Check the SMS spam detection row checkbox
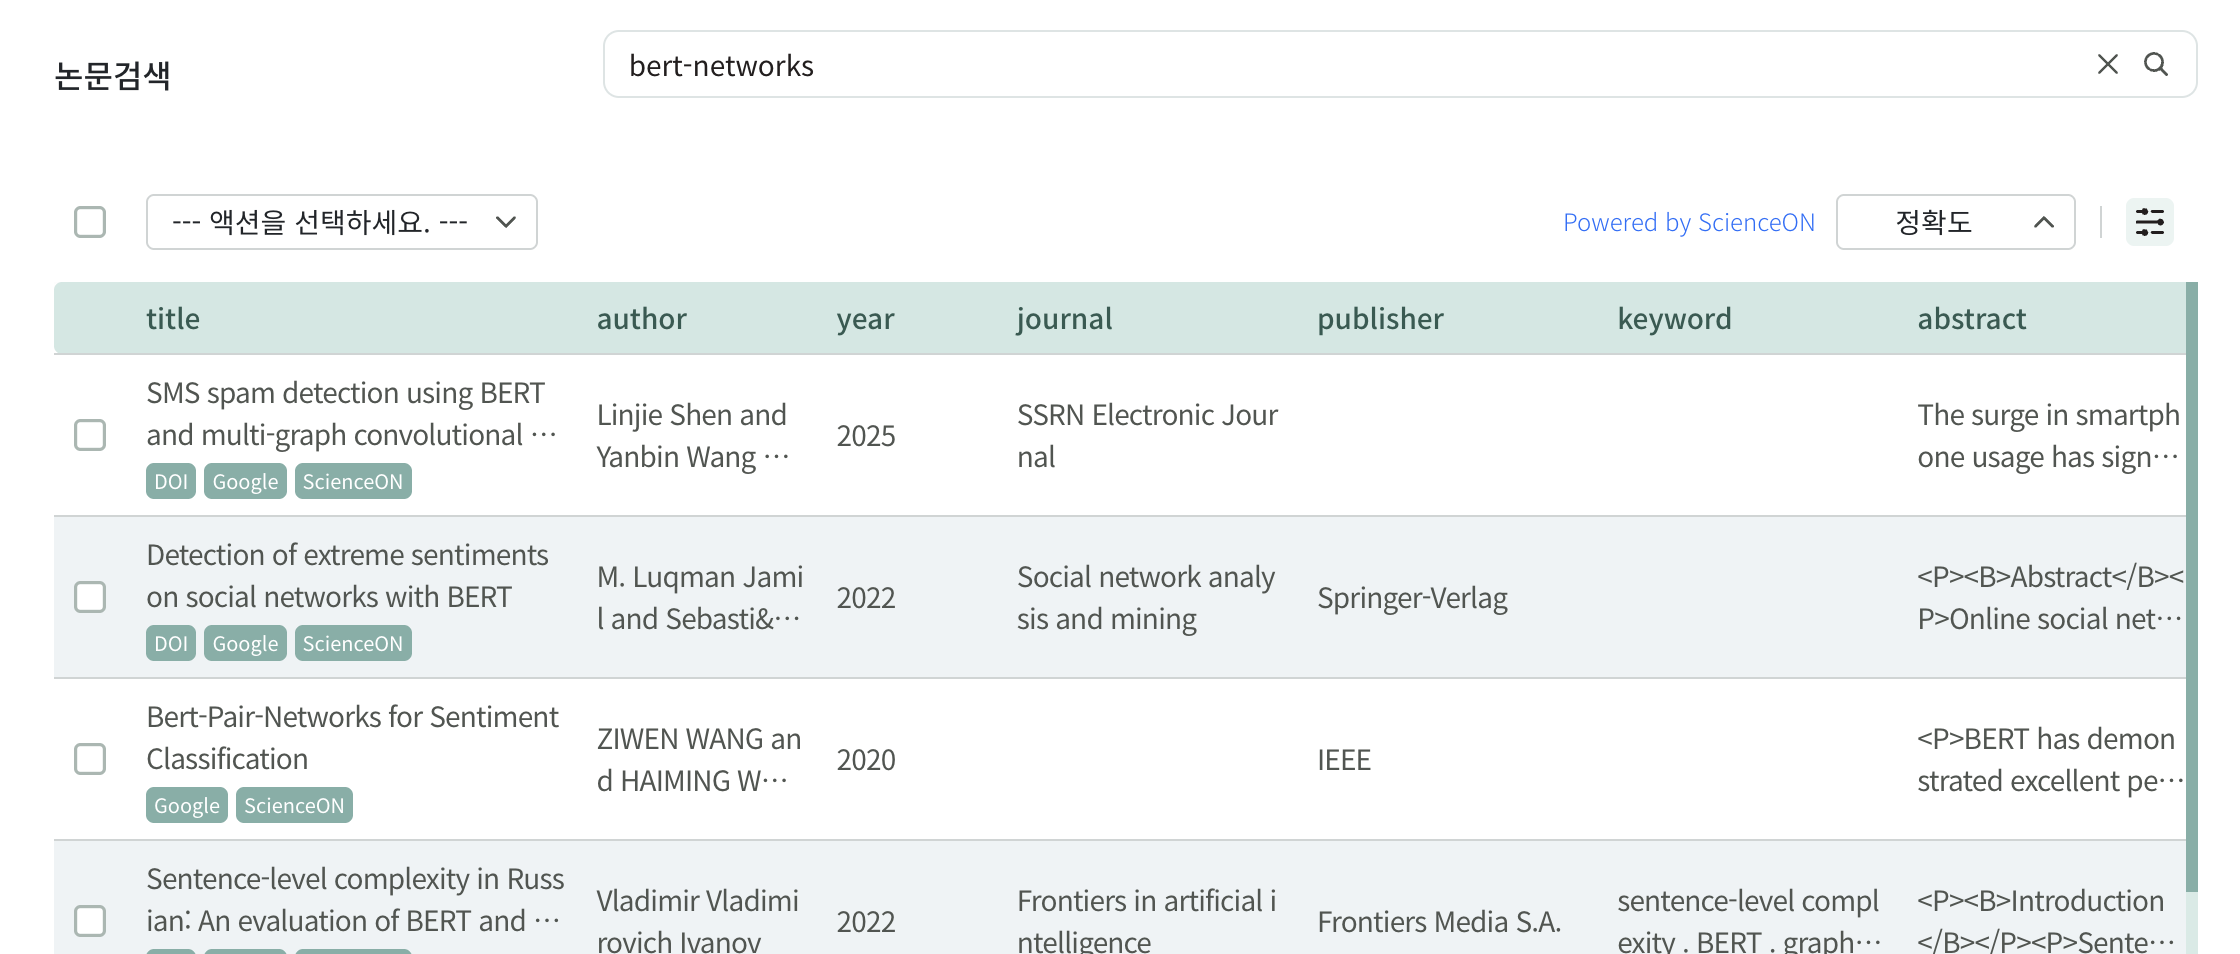Screen dimensions: 2240x954 point(90,435)
